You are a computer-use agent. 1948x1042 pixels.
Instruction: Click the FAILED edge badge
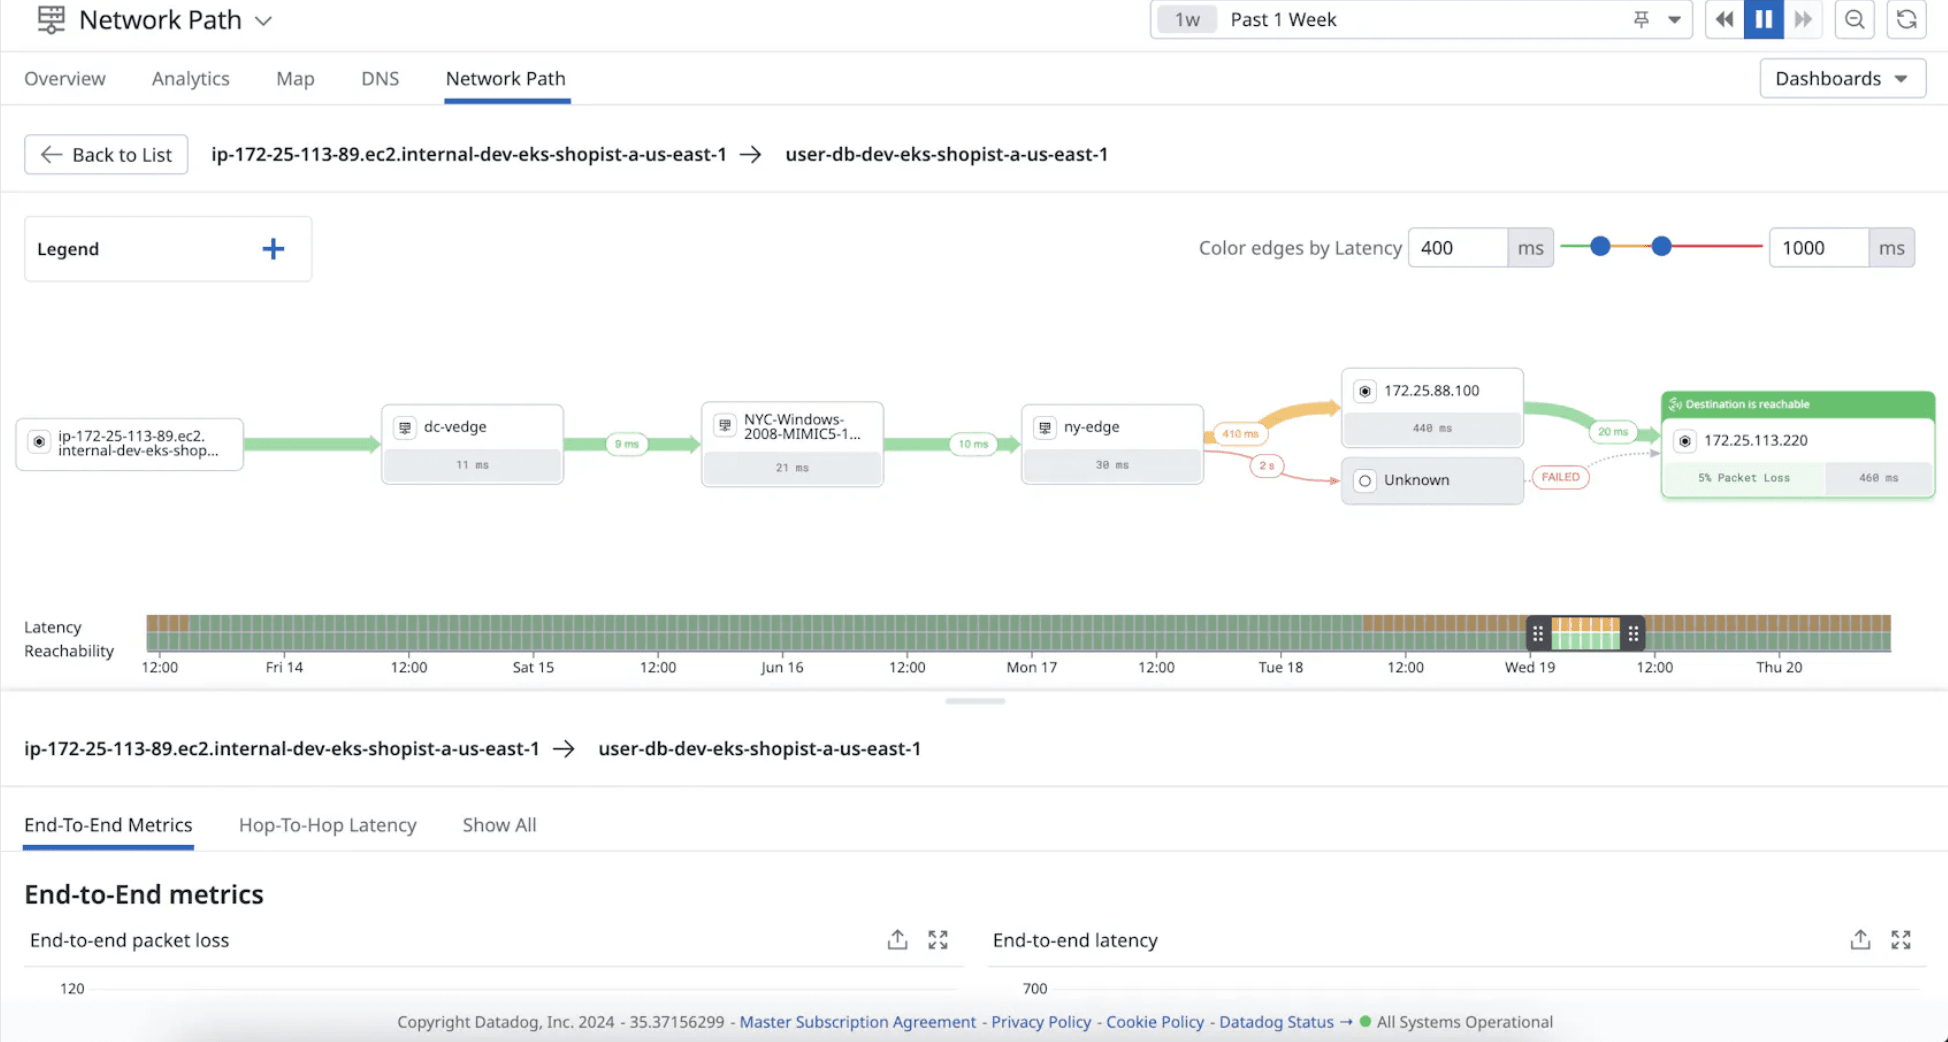1560,477
